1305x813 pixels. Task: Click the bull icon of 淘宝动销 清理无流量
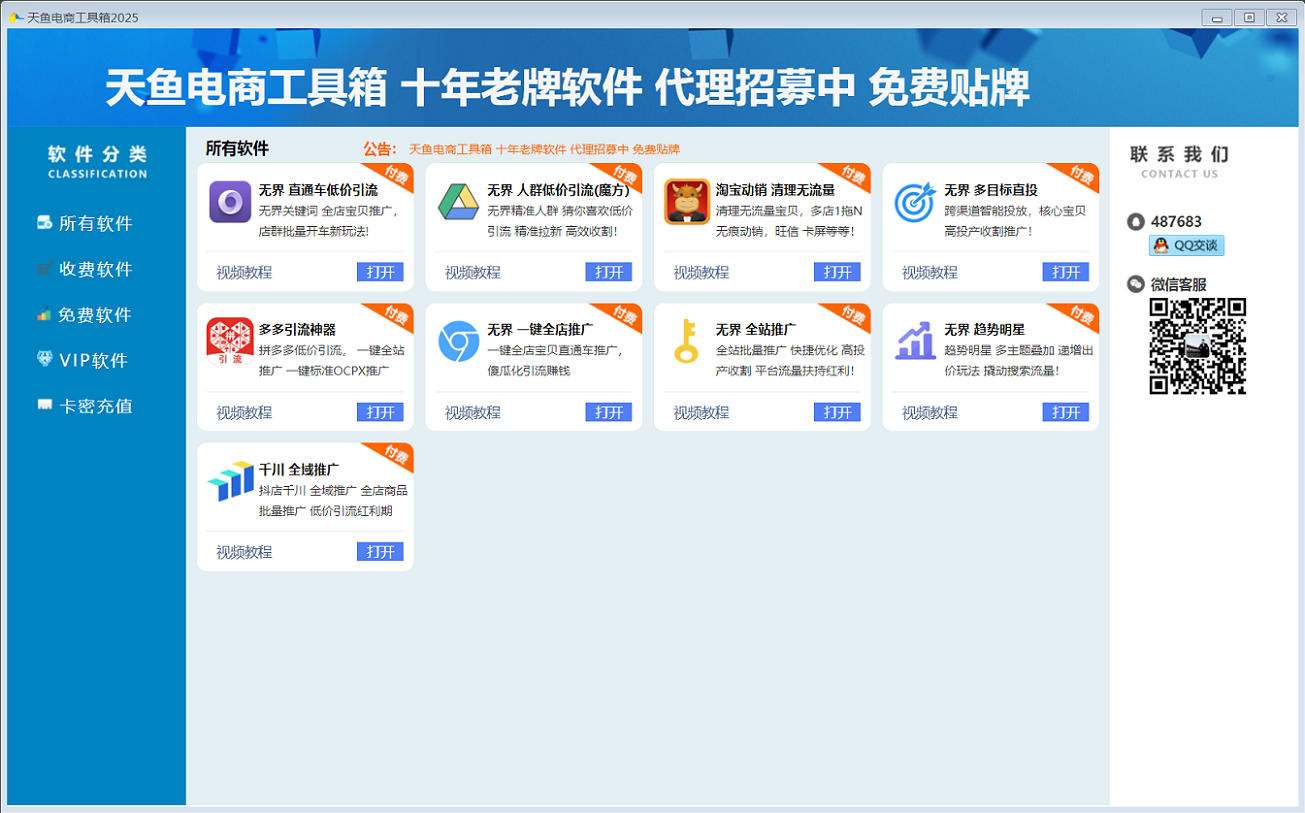point(687,202)
